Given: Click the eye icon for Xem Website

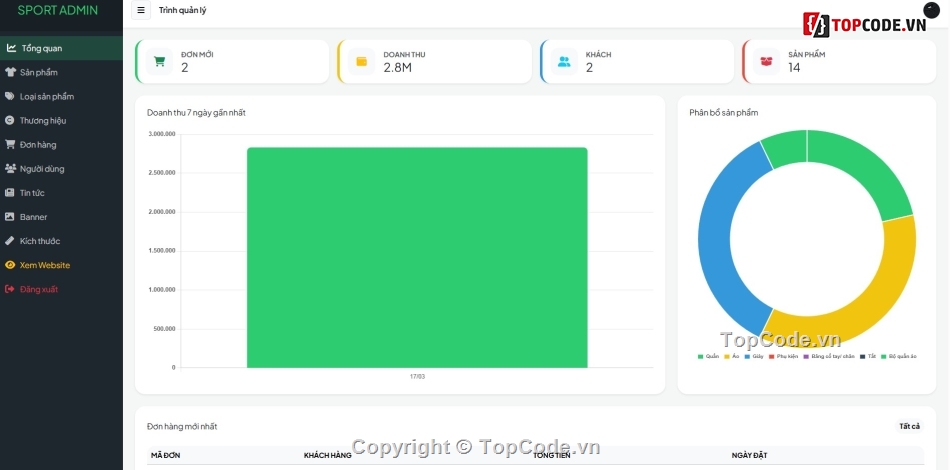Looking at the screenshot, I should [x=10, y=265].
